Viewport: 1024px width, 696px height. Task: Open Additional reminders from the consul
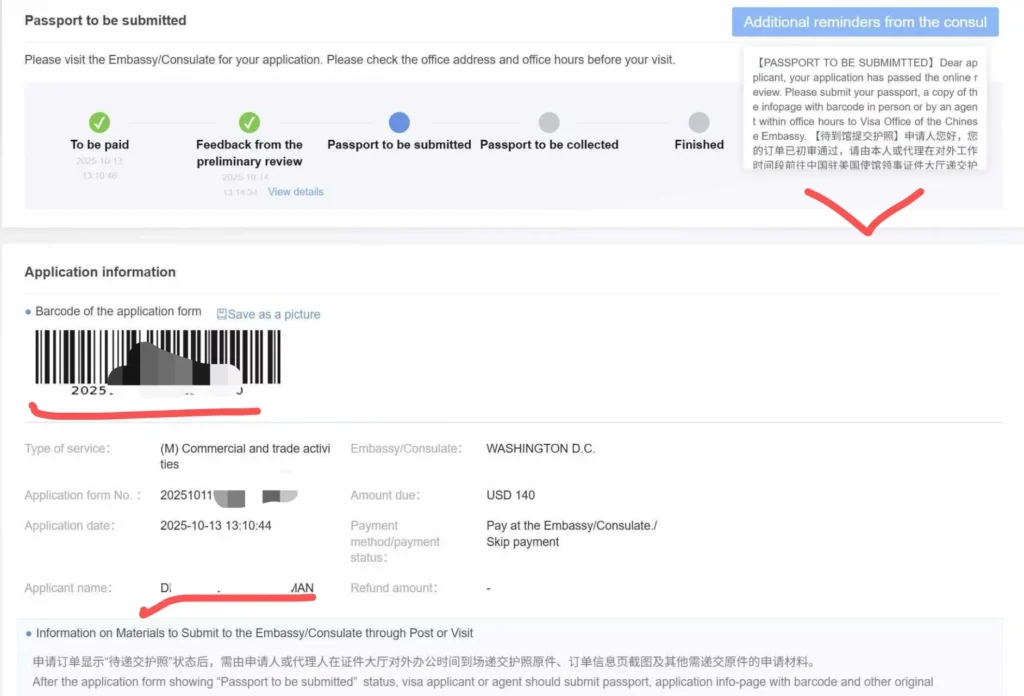865,22
